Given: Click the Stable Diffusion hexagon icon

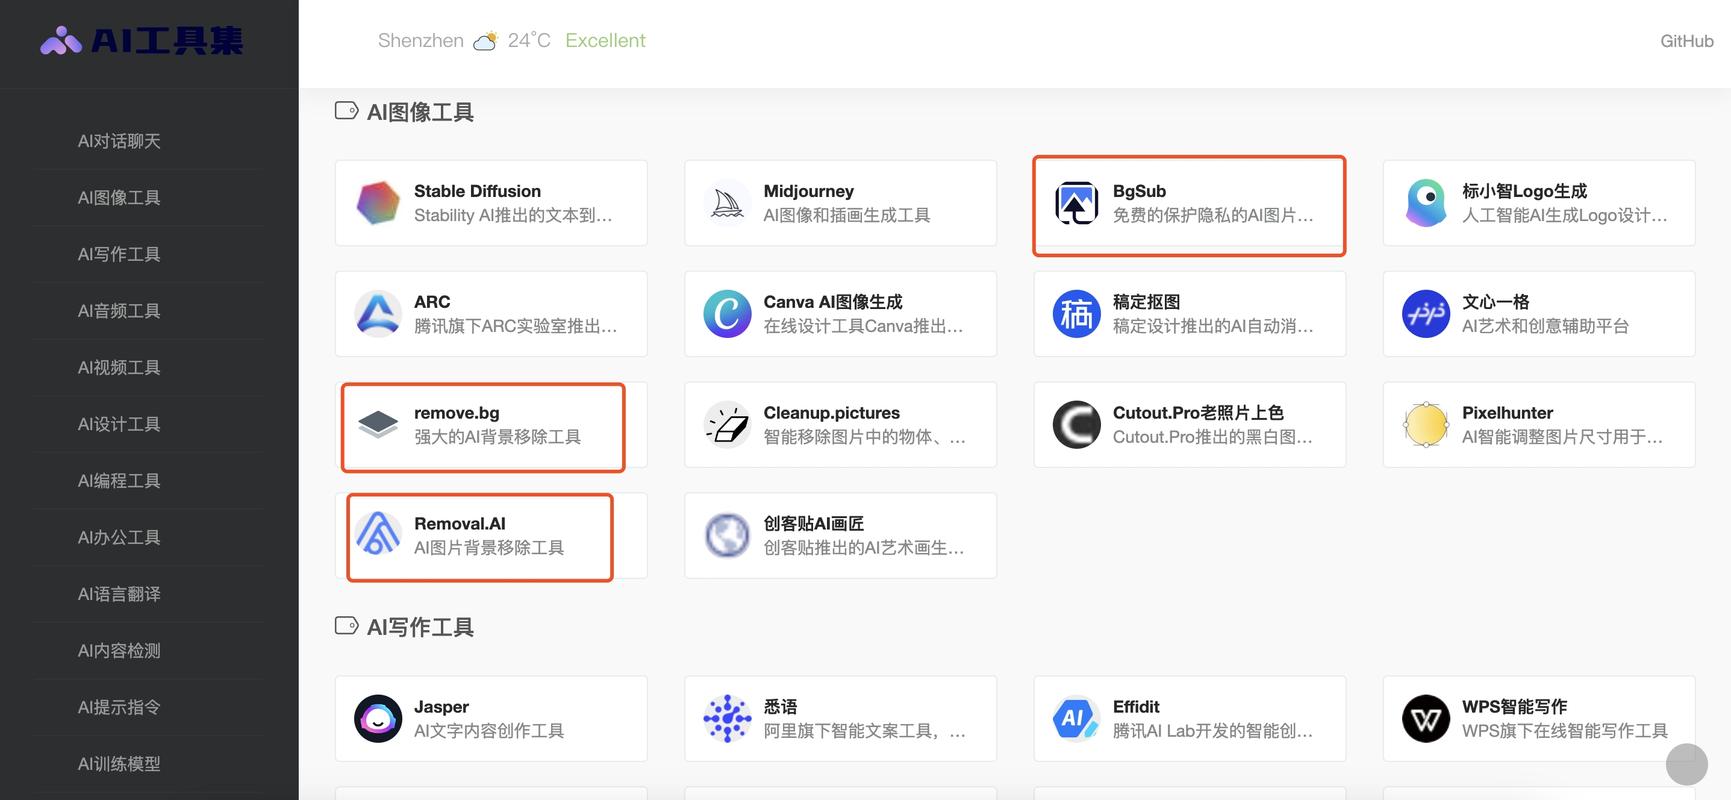Looking at the screenshot, I should click(x=378, y=203).
